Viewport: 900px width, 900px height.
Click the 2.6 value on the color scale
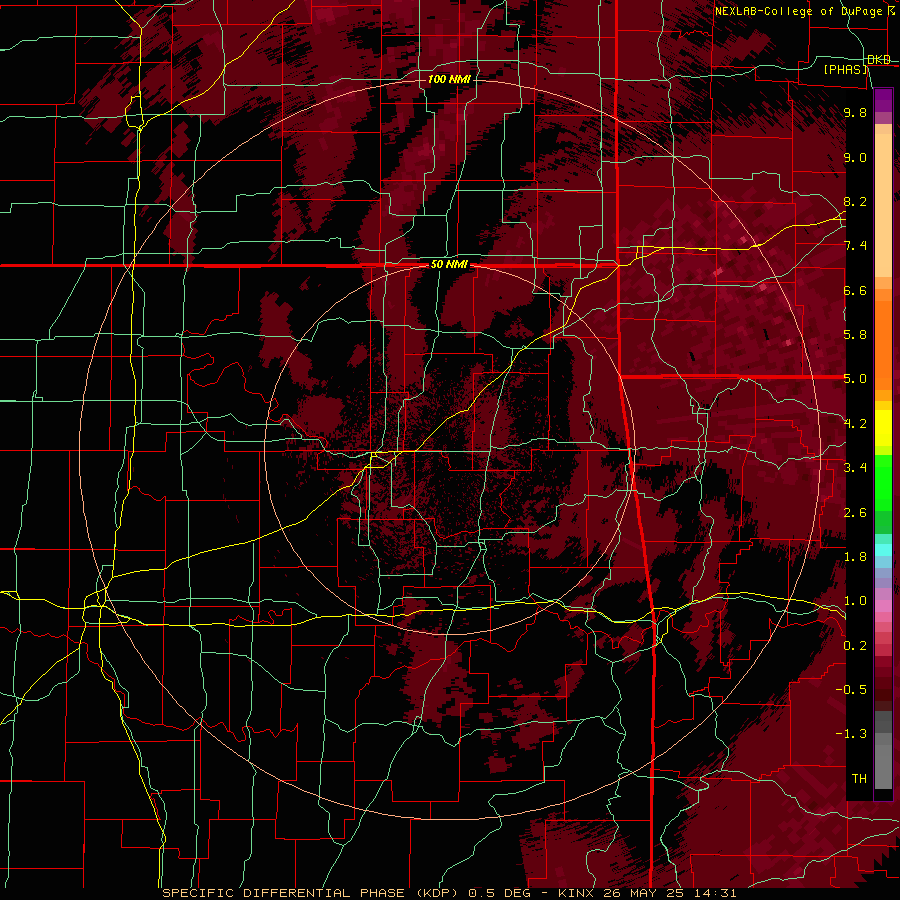[x=855, y=513]
